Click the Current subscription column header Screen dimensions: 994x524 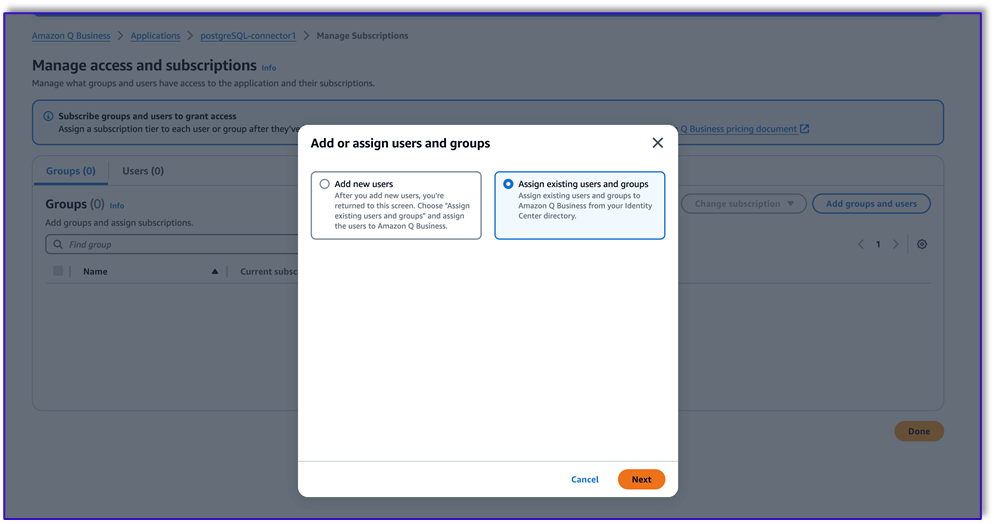[269, 272]
